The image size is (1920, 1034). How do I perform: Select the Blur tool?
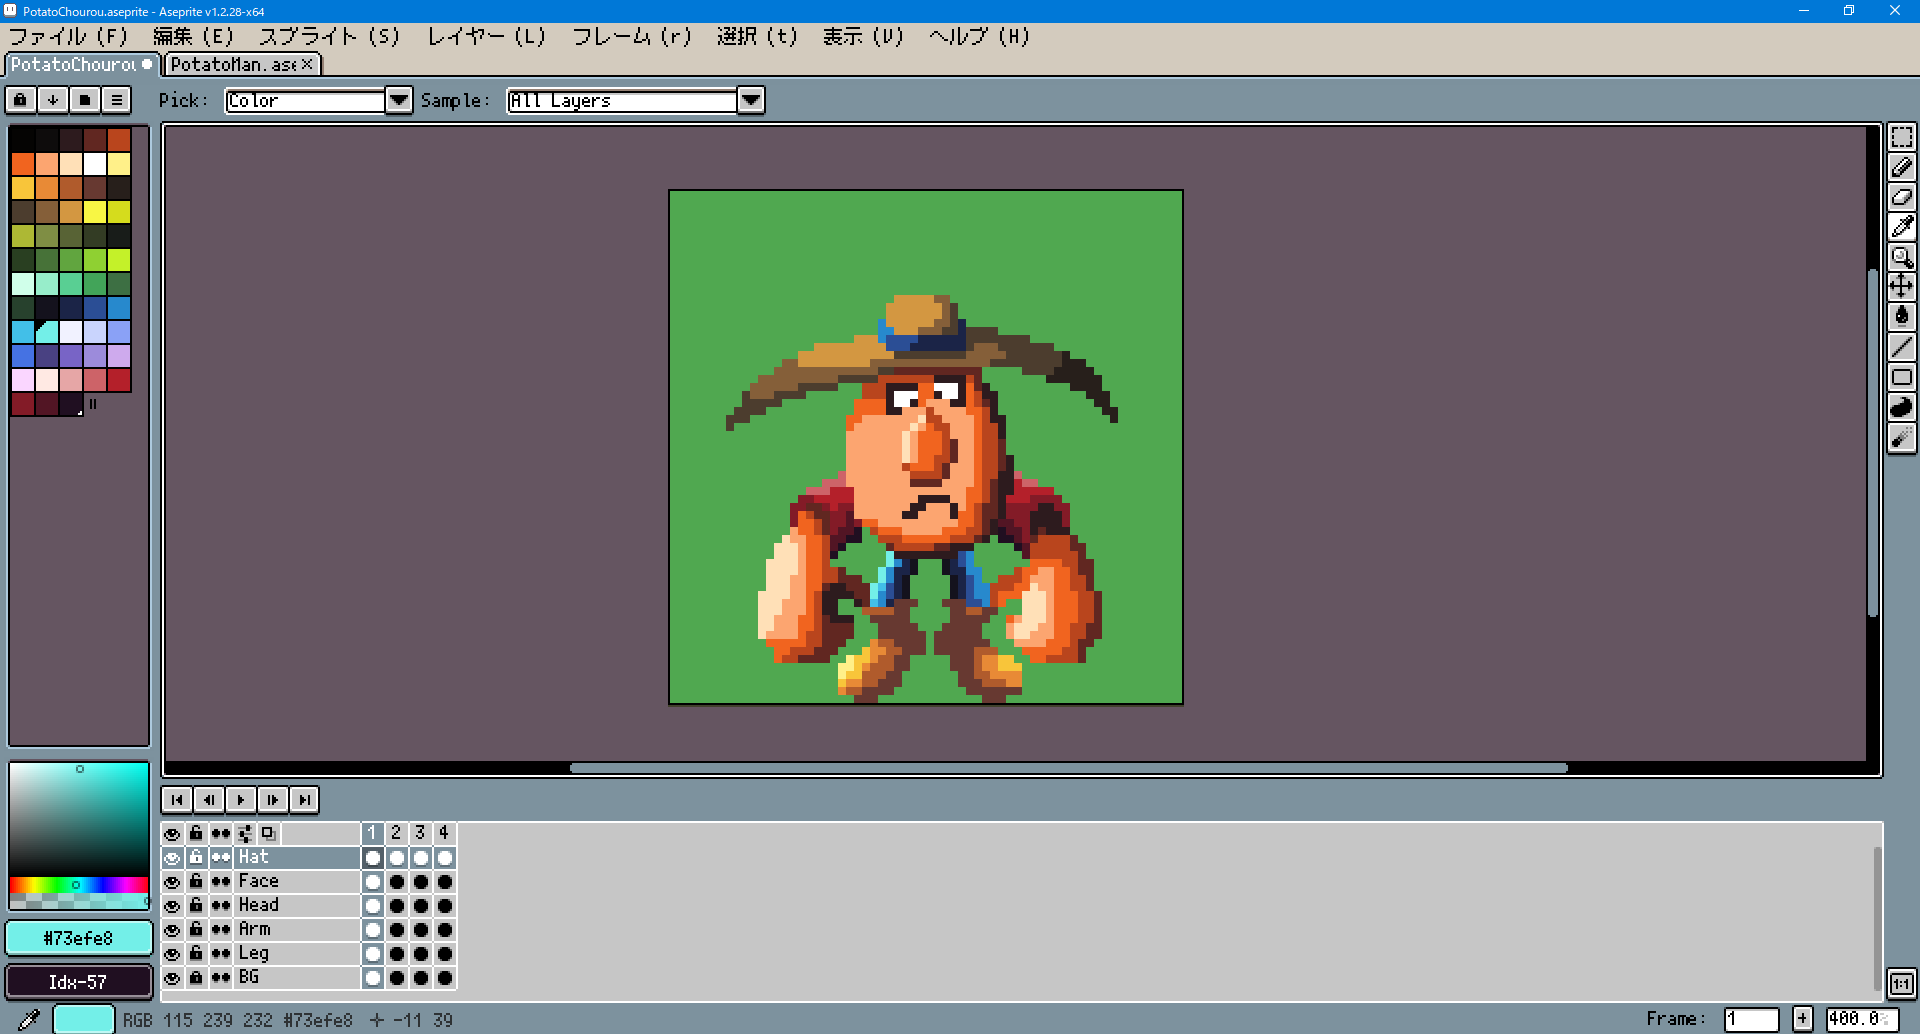click(x=1901, y=437)
